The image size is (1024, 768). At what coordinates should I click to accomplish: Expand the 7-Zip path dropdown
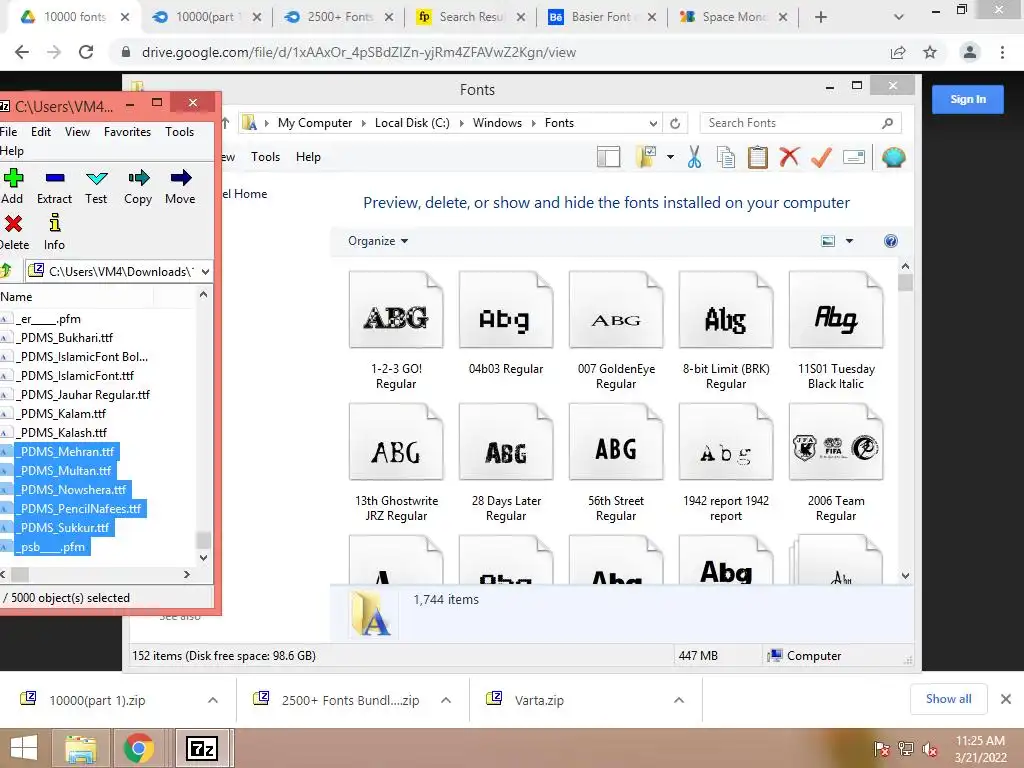pos(205,271)
